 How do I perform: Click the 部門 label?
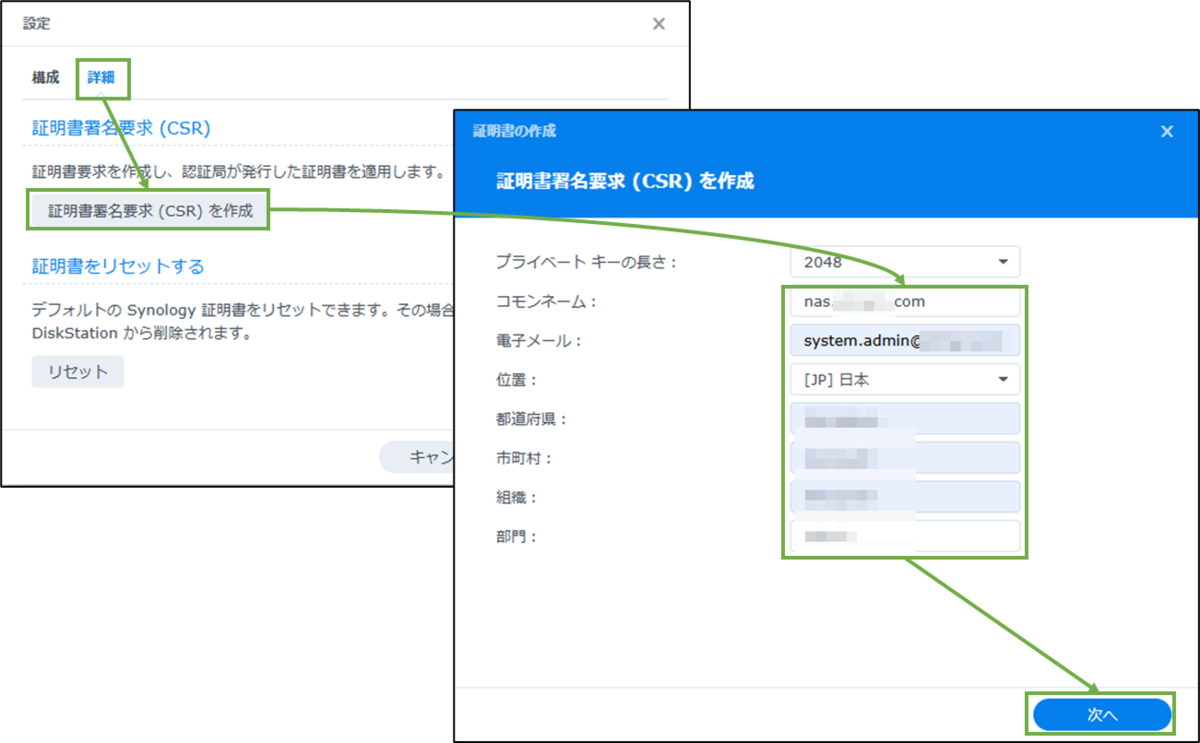(x=517, y=537)
